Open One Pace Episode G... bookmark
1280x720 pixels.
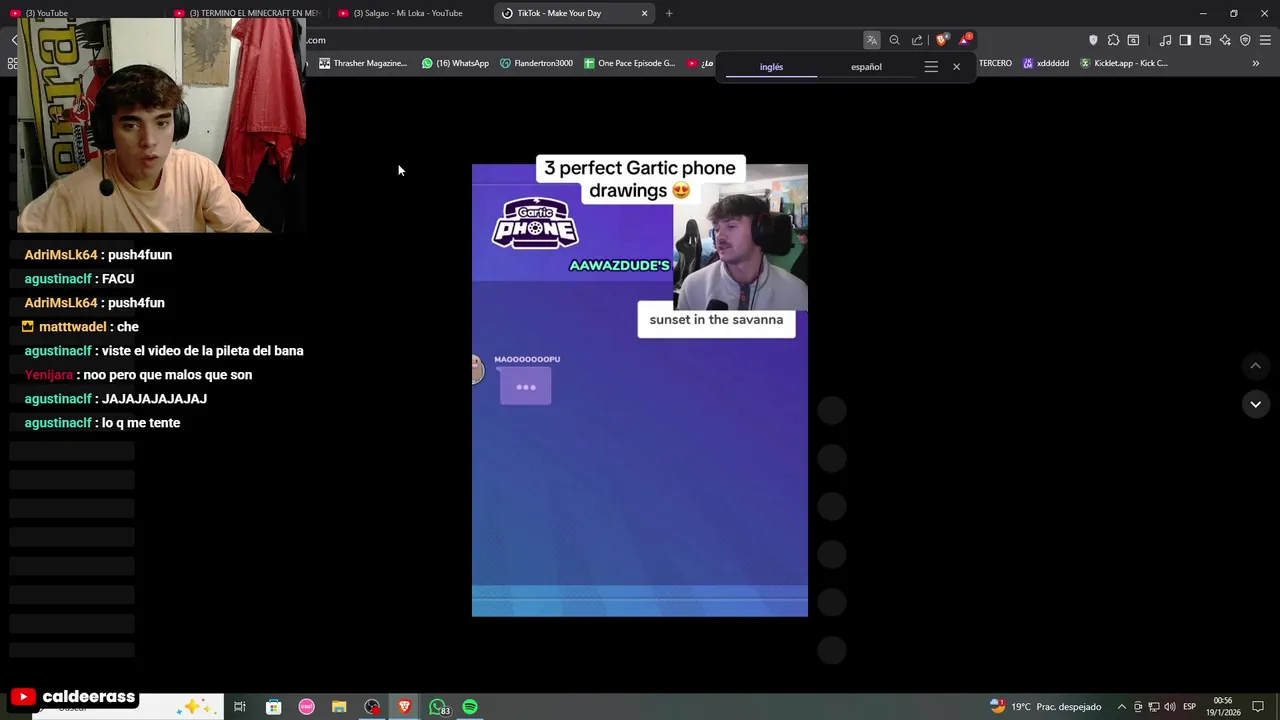[630, 63]
